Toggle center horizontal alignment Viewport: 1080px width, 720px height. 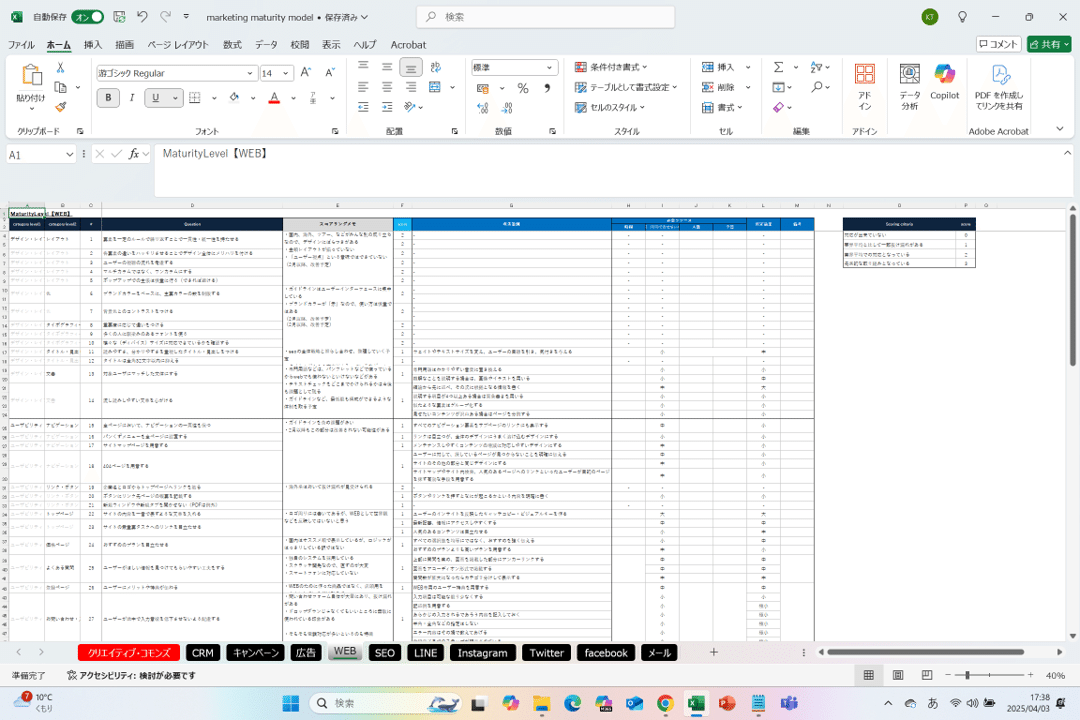pos(387,87)
